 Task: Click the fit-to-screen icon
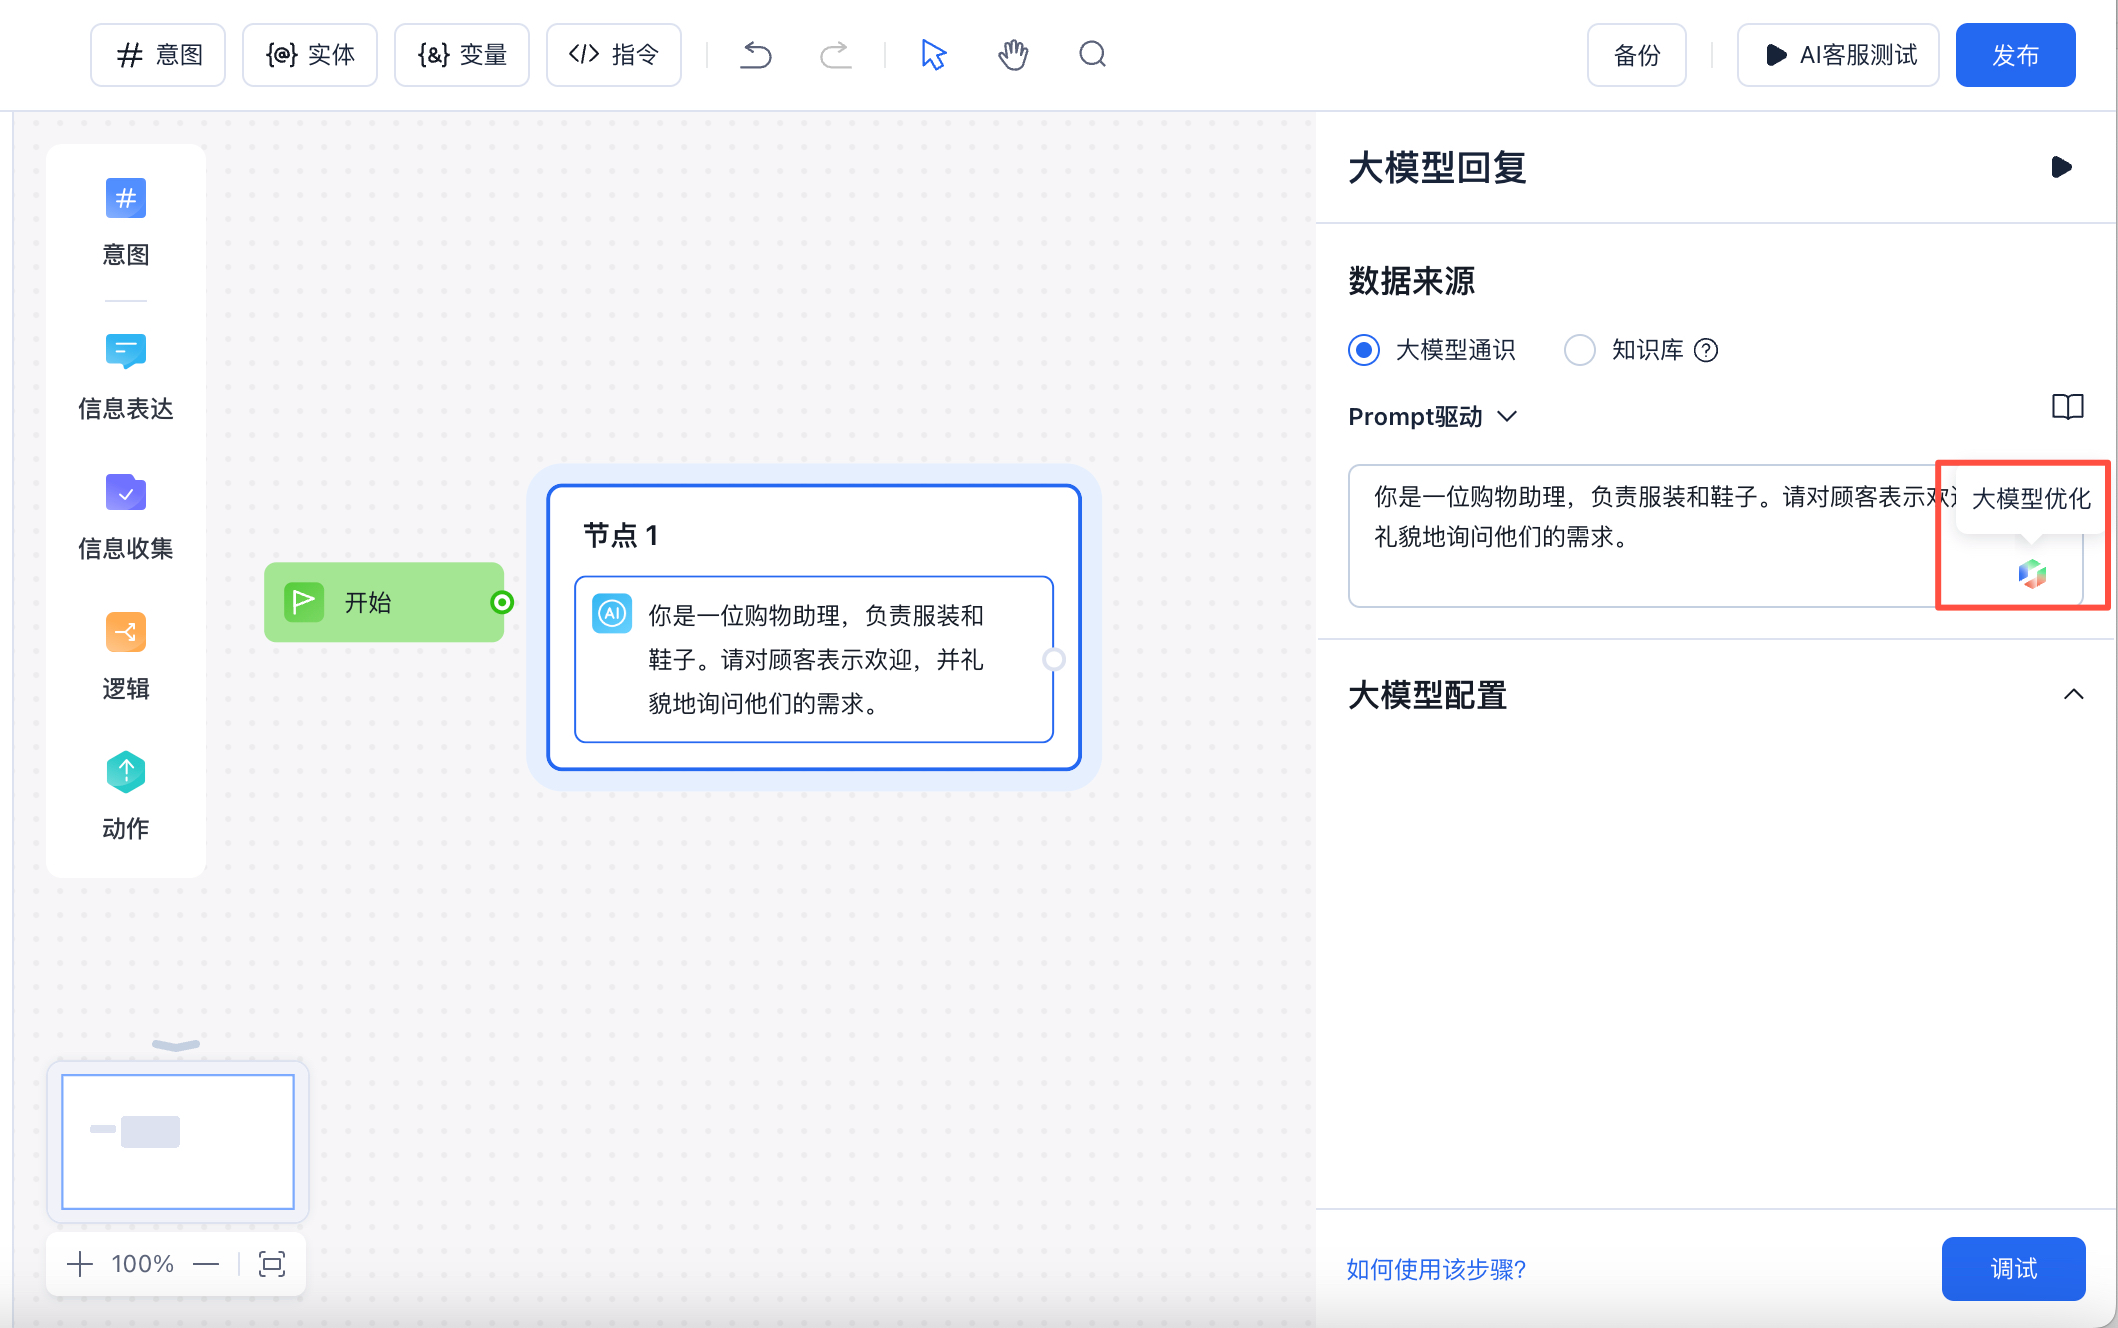pos(272,1264)
